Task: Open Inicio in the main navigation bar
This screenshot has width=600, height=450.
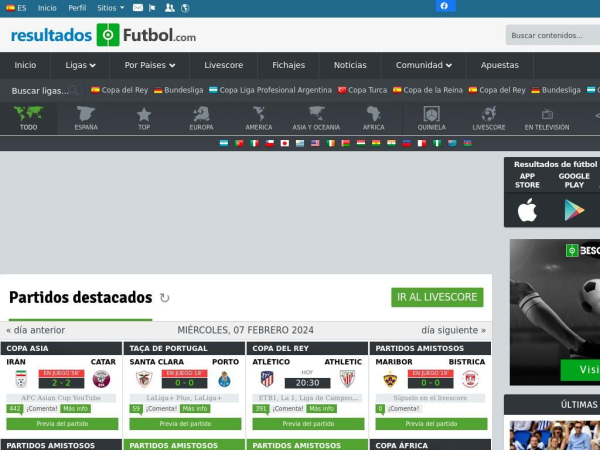Action: click(25, 65)
